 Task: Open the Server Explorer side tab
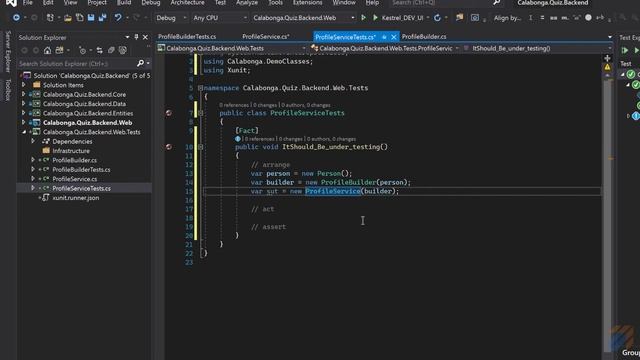(x=7, y=52)
